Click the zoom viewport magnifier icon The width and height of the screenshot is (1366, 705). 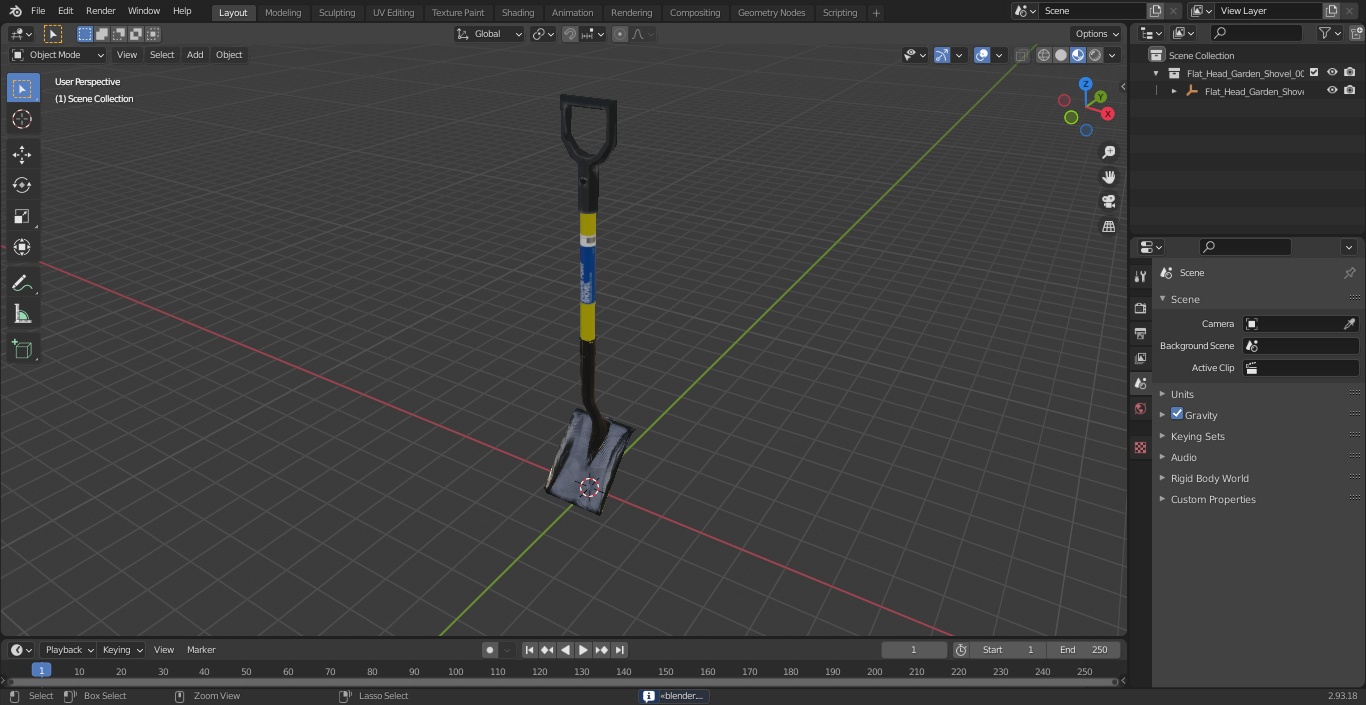click(x=1108, y=152)
